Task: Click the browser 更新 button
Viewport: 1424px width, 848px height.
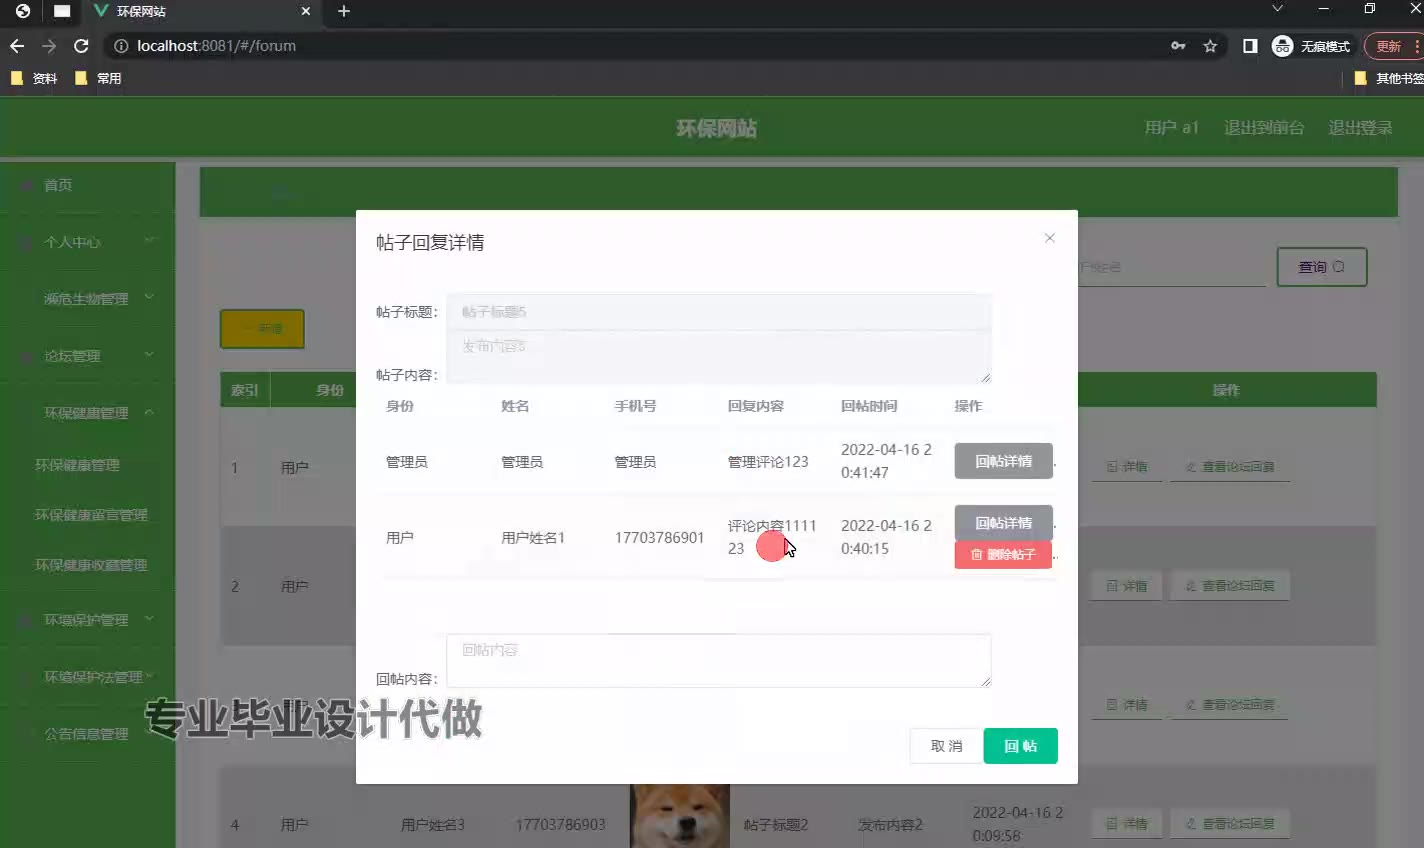Action: click(1392, 46)
